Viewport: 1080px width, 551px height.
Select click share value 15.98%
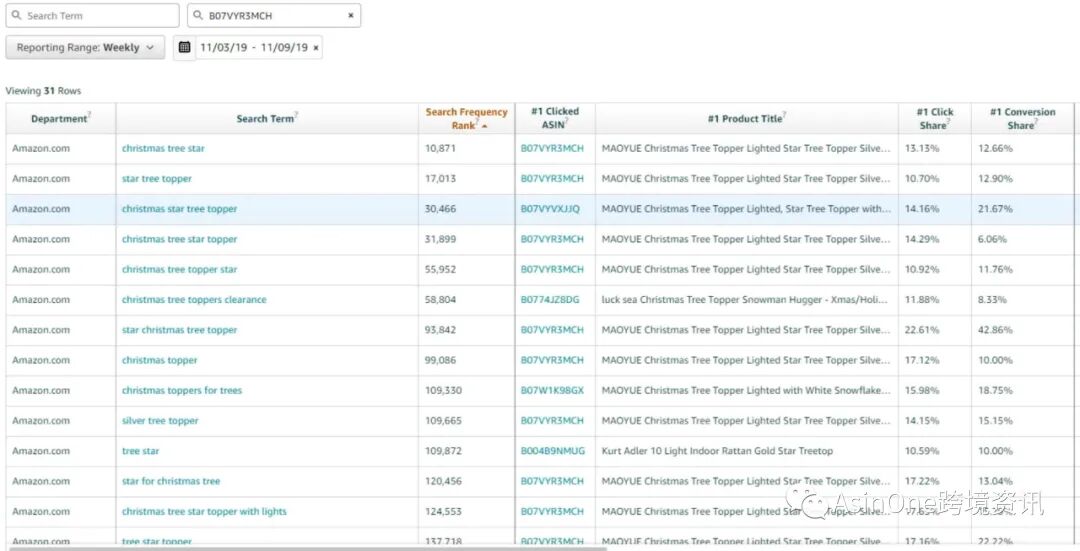(x=922, y=391)
